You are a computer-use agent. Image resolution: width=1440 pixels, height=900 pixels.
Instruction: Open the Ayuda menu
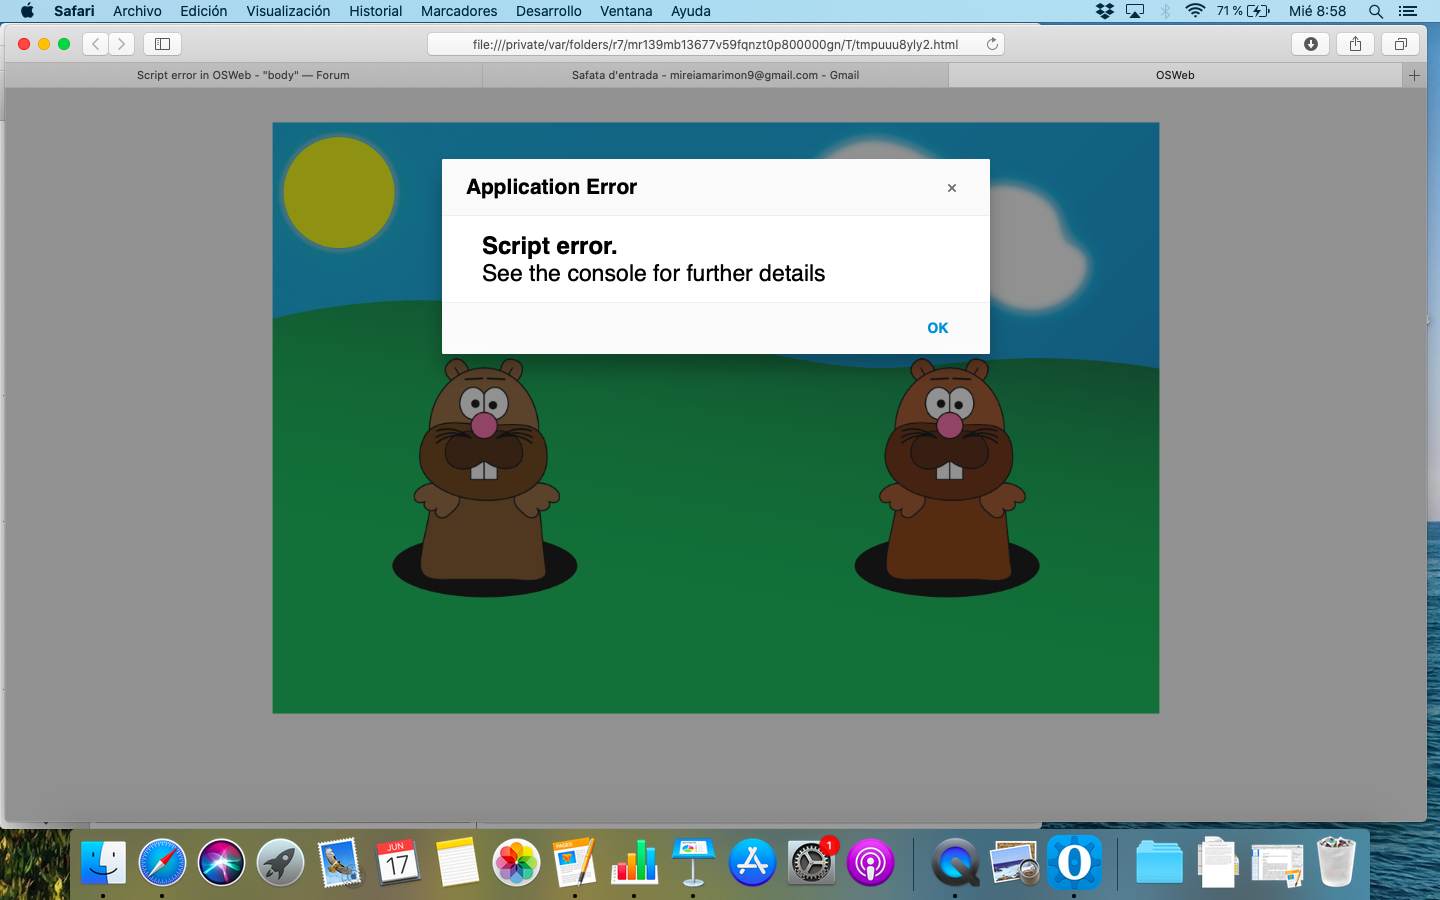(x=690, y=11)
